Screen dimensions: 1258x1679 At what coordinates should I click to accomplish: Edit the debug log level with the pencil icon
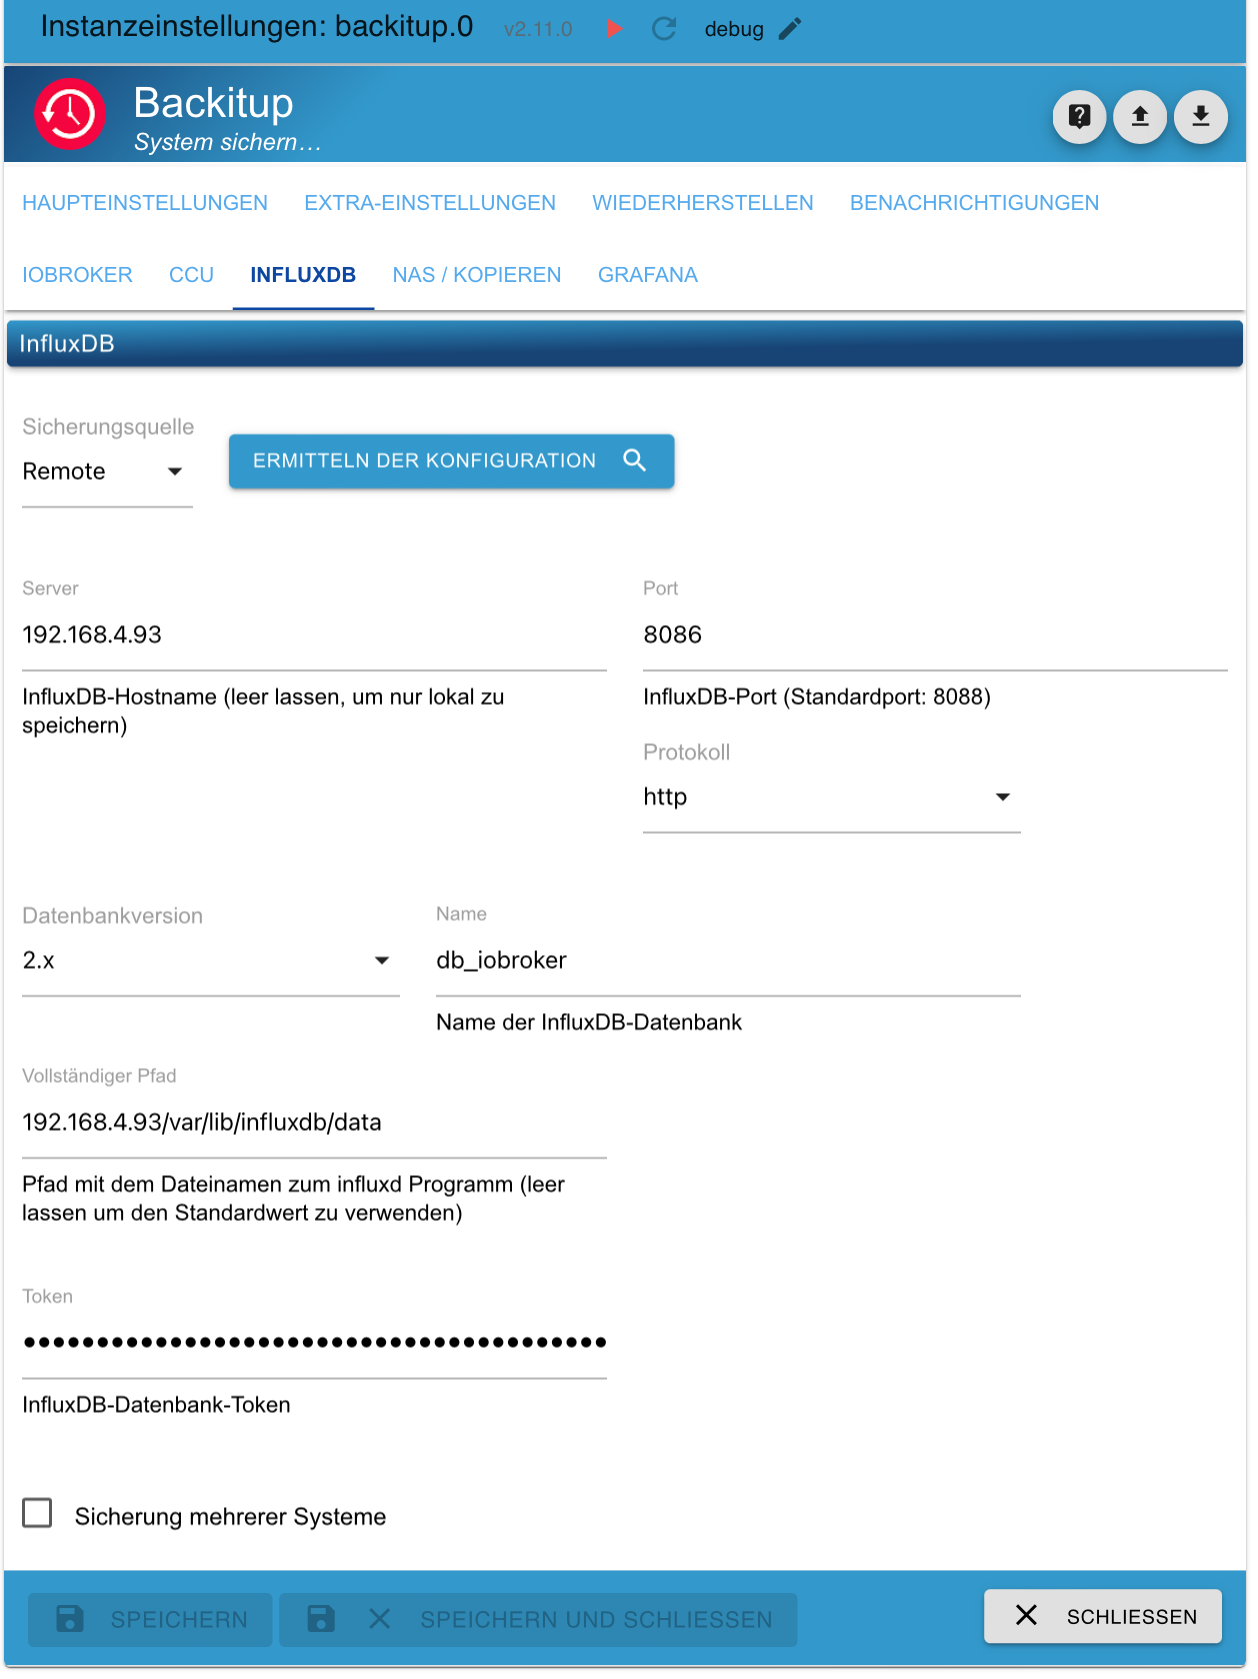(x=790, y=29)
